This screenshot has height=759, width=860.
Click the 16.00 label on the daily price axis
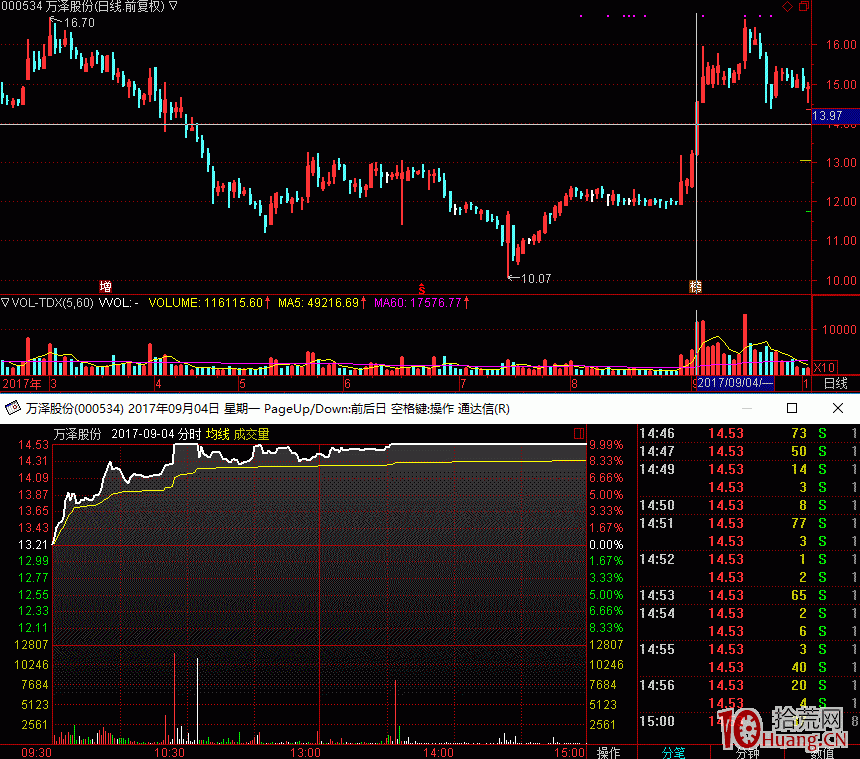[x=841, y=44]
